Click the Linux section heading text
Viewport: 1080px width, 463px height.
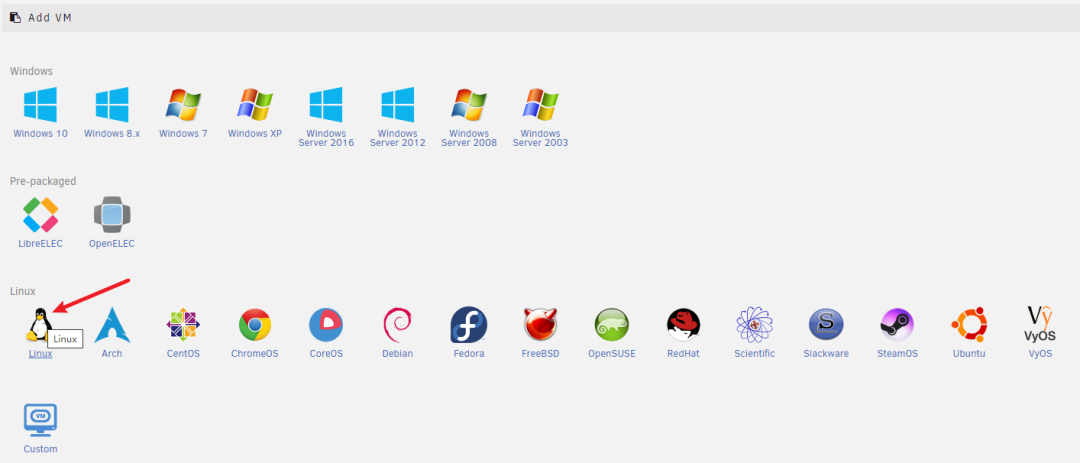[23, 291]
